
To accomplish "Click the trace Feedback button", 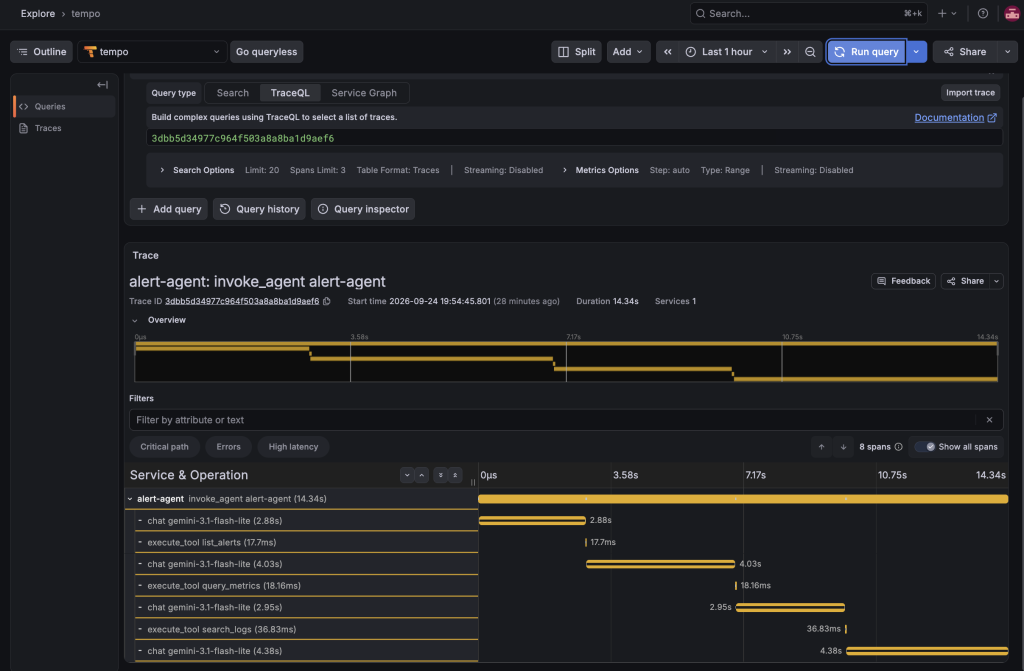I will [903, 281].
